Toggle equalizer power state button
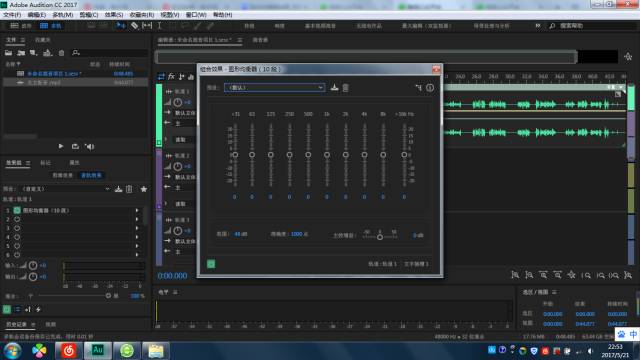This screenshot has height=360, width=640. tap(211, 264)
